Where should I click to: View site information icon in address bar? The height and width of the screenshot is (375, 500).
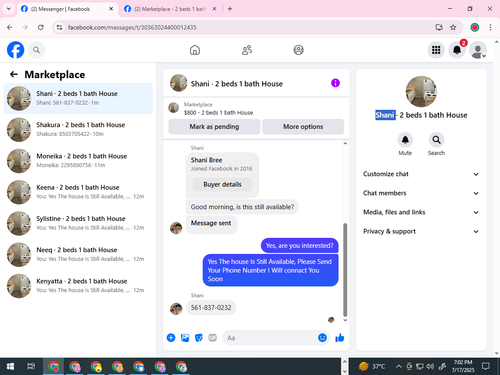tap(59, 27)
